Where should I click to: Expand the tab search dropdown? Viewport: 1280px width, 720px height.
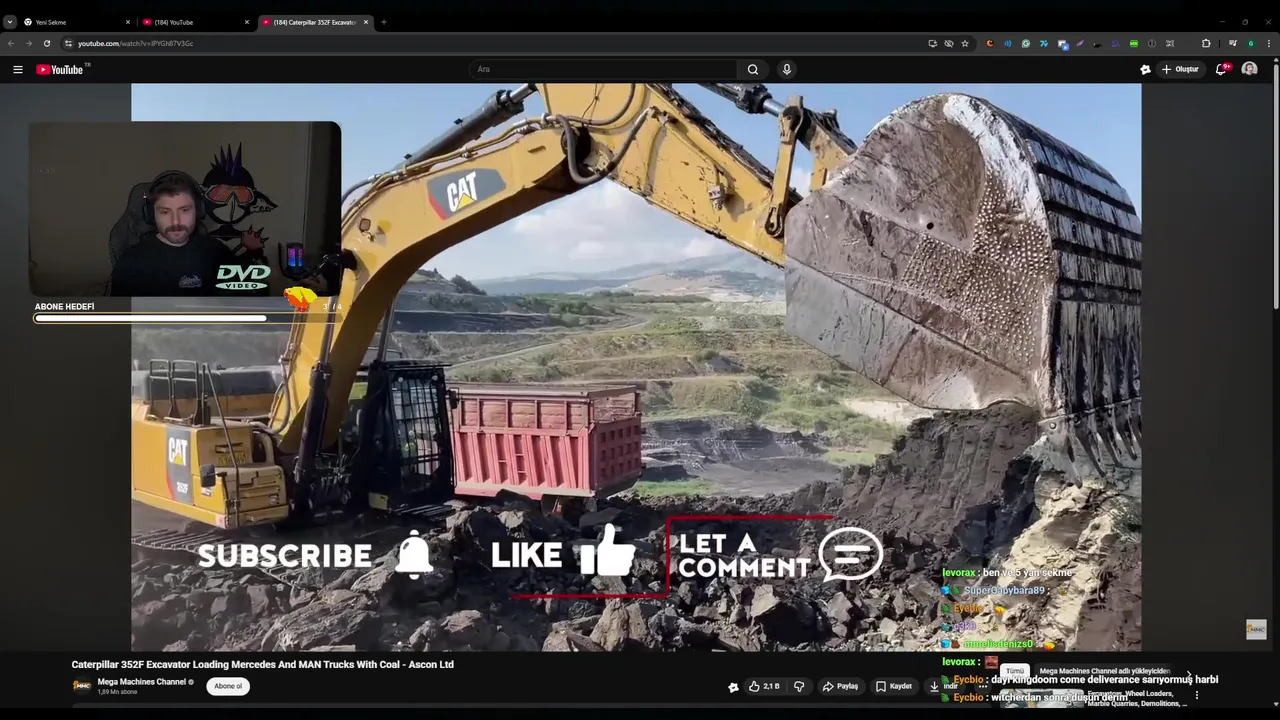click(x=10, y=22)
